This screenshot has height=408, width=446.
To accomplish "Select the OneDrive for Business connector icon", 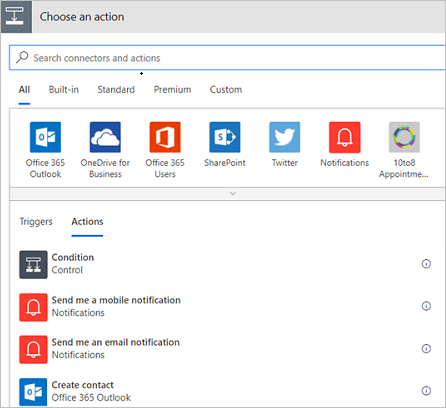I will pyautogui.click(x=105, y=137).
